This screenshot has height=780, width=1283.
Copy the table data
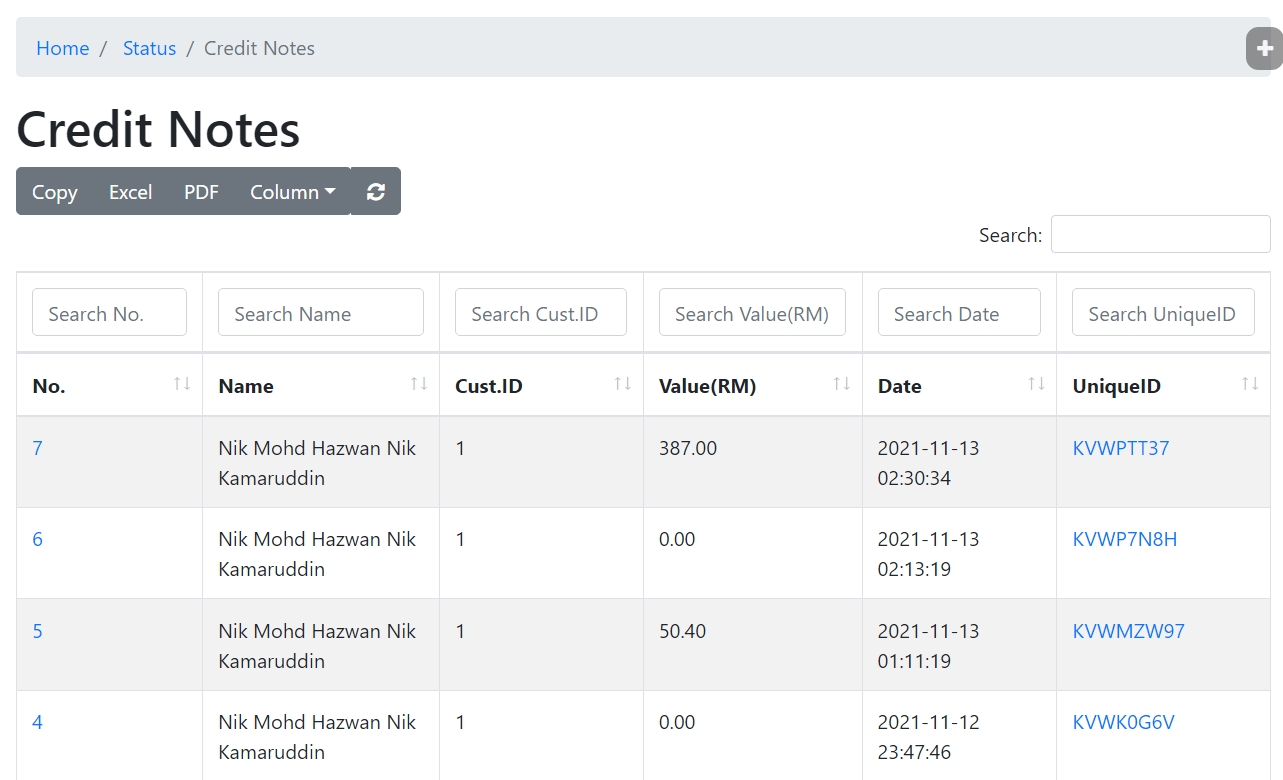pyautogui.click(x=54, y=191)
